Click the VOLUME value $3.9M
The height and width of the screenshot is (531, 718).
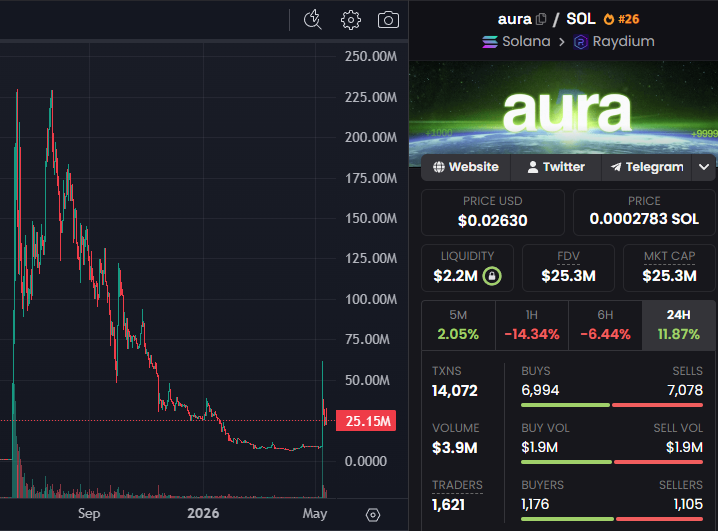click(455, 448)
